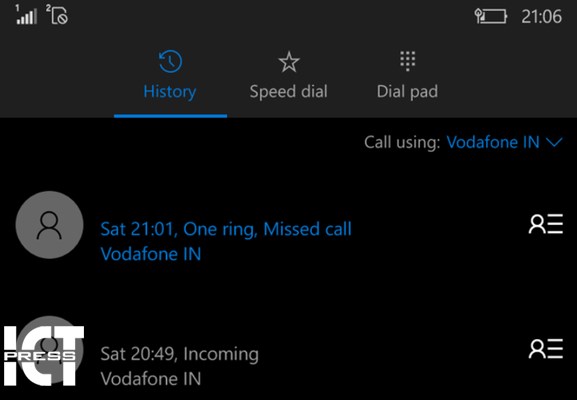Tap the Call using label text

402,142
